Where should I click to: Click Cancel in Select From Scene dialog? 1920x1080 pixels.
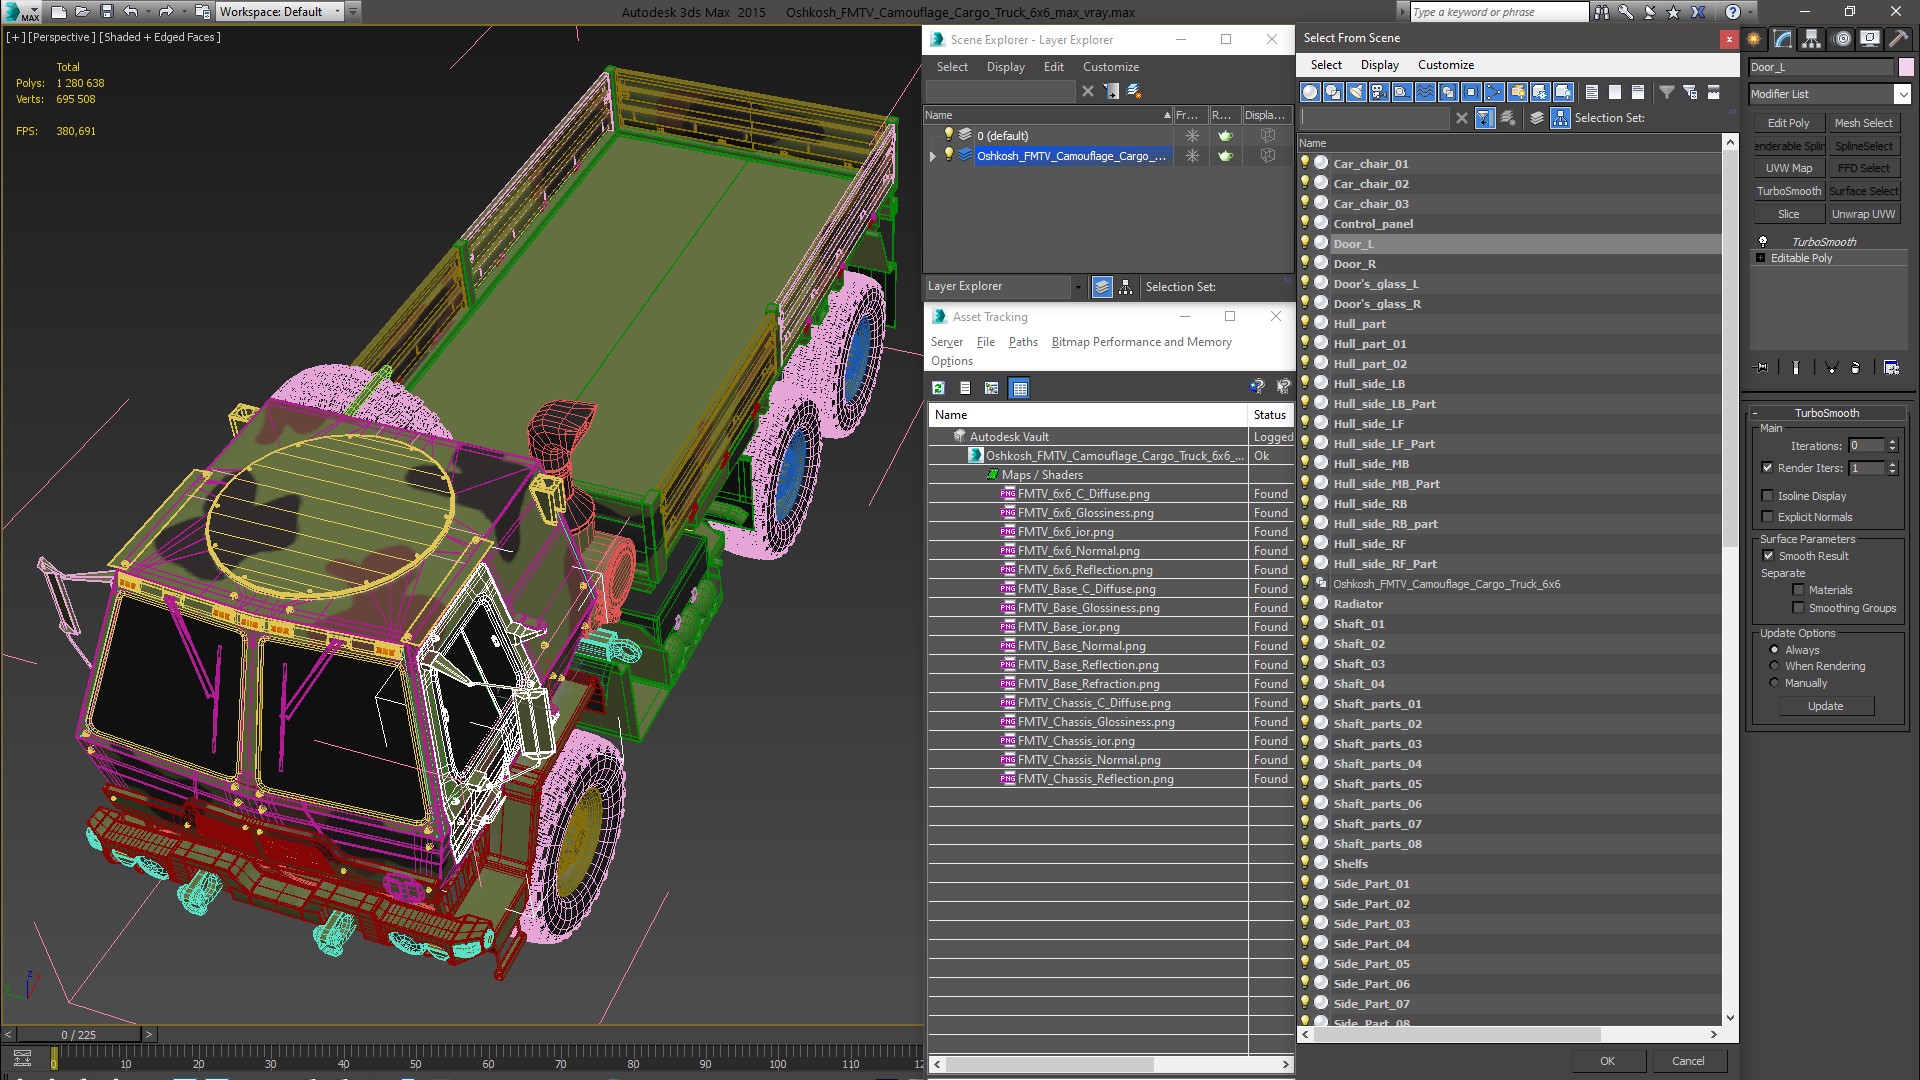click(x=1688, y=1061)
